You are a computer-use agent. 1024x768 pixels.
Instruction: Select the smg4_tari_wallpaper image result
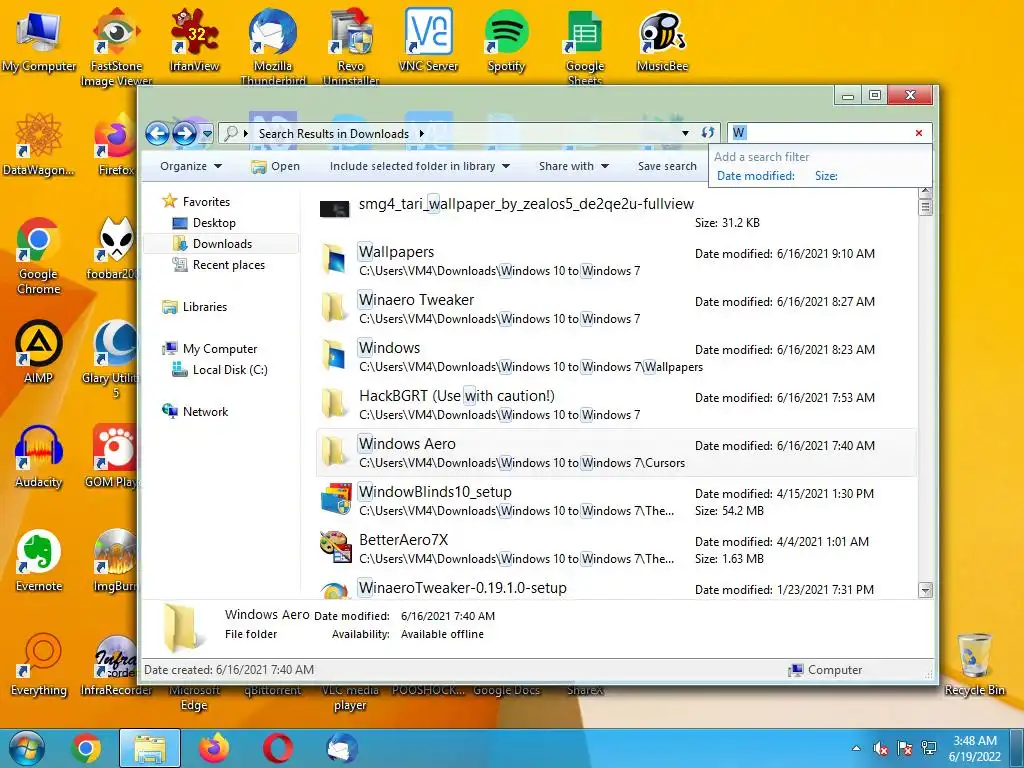click(616, 212)
